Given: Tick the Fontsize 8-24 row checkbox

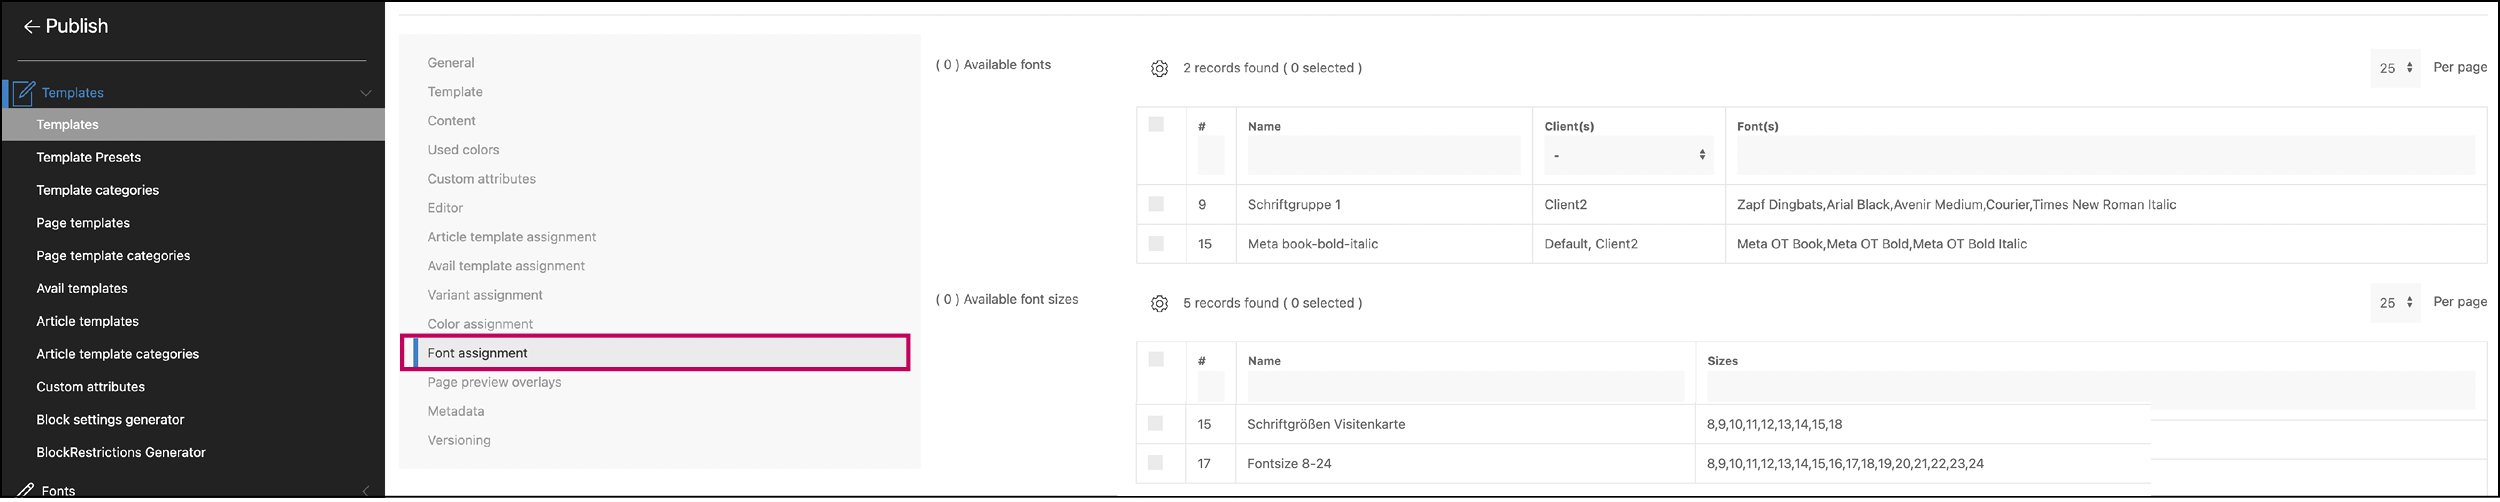Looking at the screenshot, I should click(x=1155, y=463).
